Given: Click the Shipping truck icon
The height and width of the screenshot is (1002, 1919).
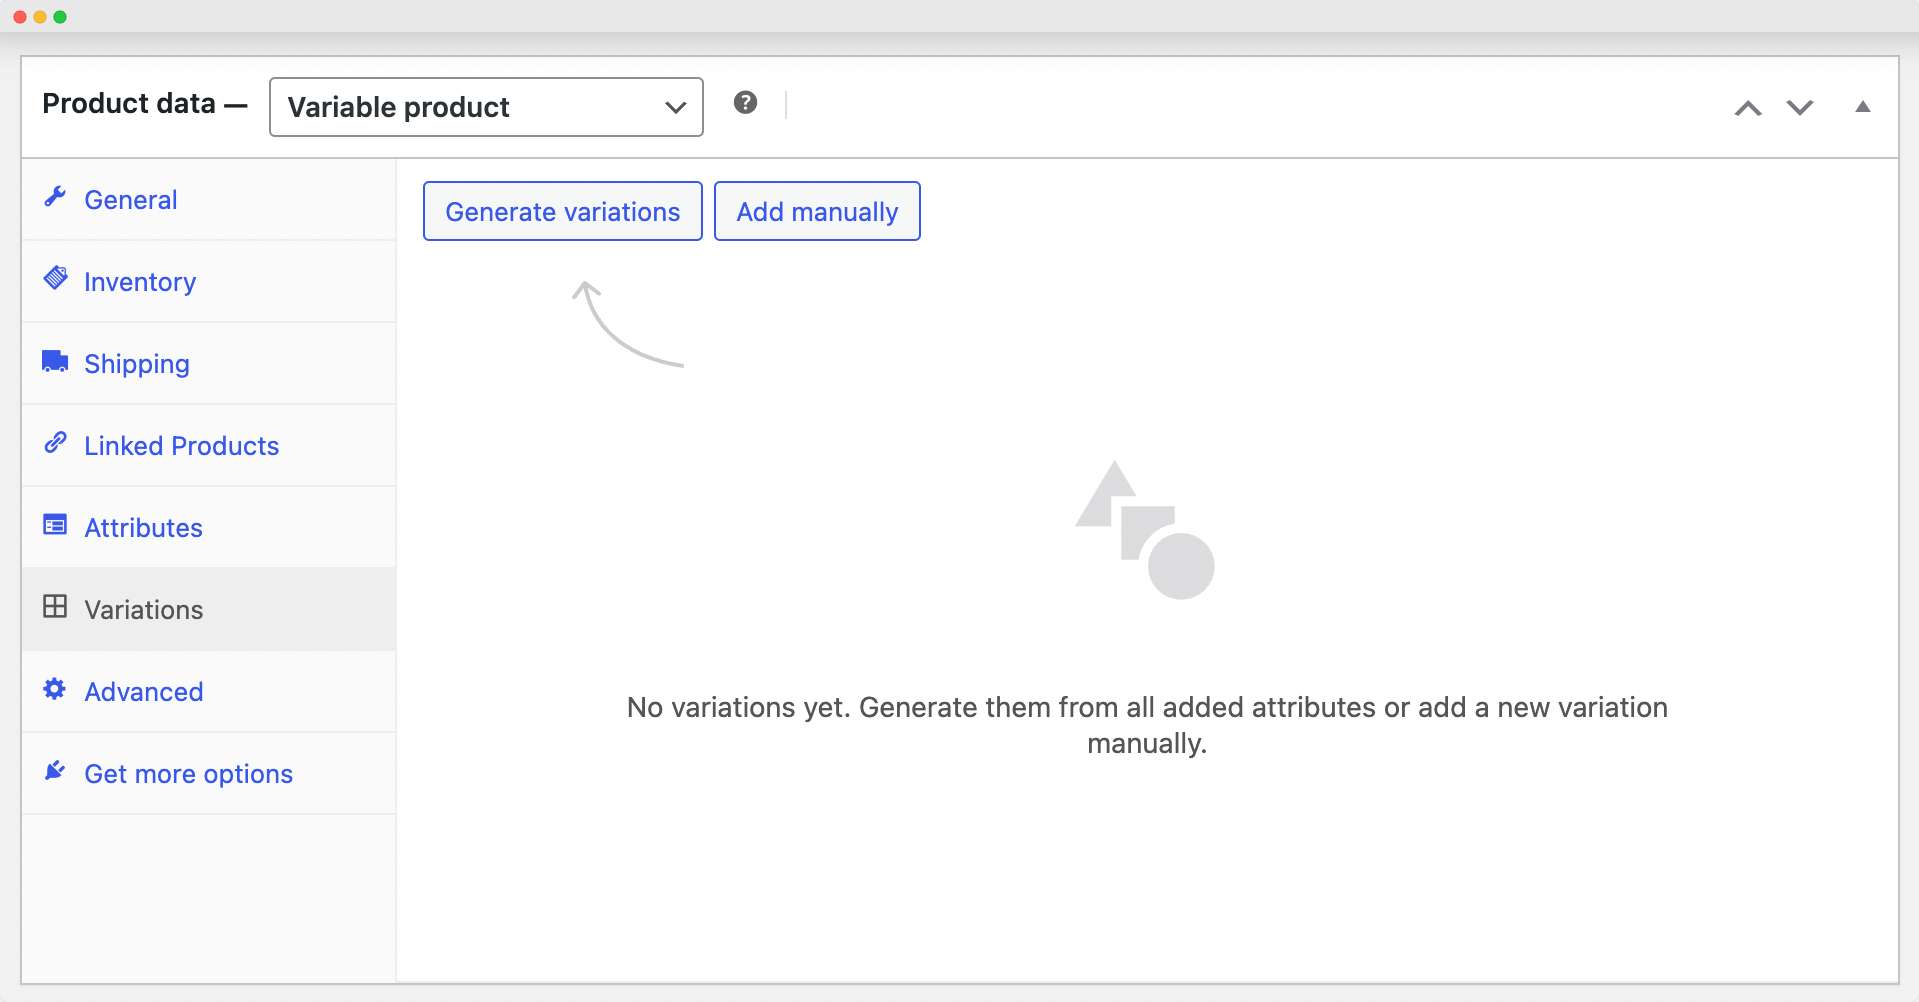Looking at the screenshot, I should pyautogui.click(x=55, y=361).
